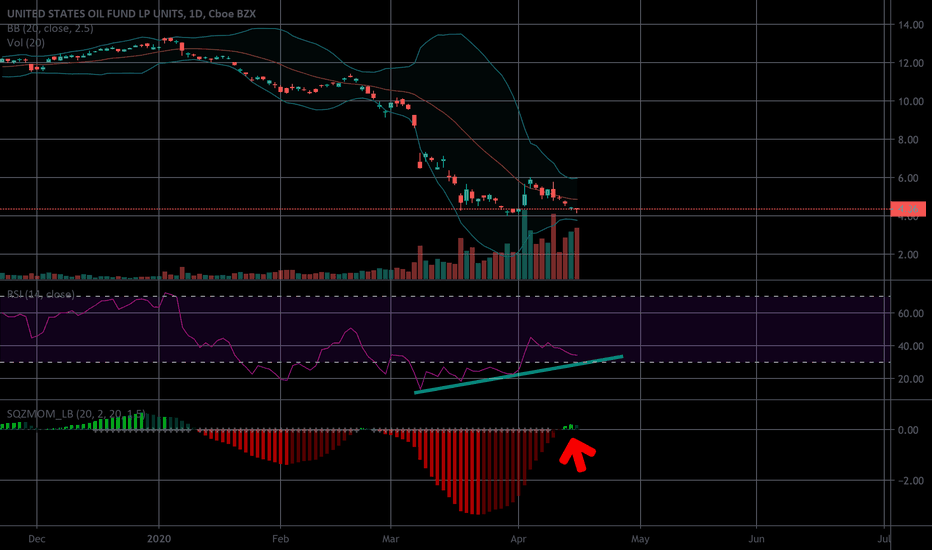Click the momentum 0.00 axis label

coord(908,430)
